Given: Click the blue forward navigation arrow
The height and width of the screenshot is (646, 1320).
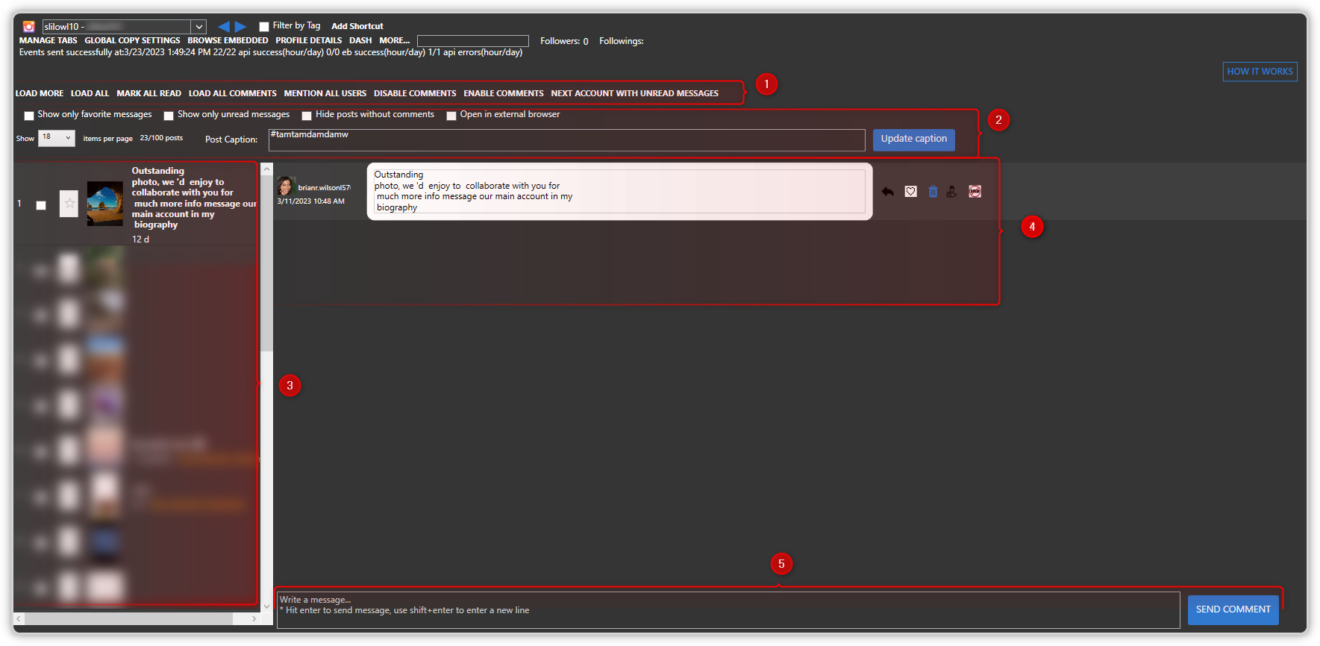Looking at the screenshot, I should point(238,25).
